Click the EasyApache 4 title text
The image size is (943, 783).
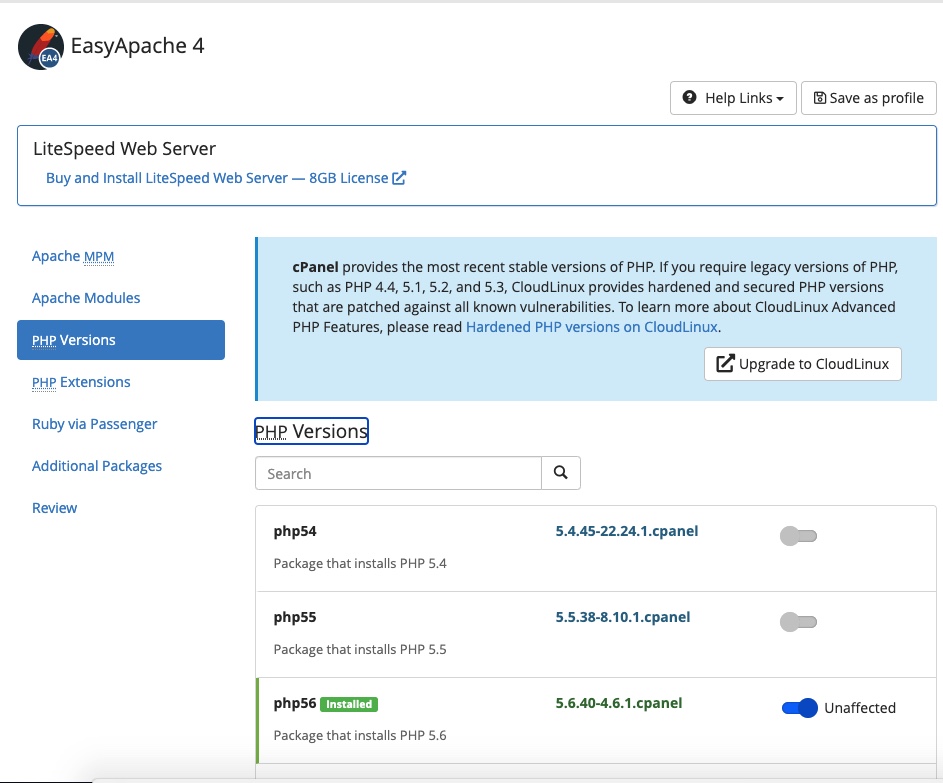coord(138,46)
